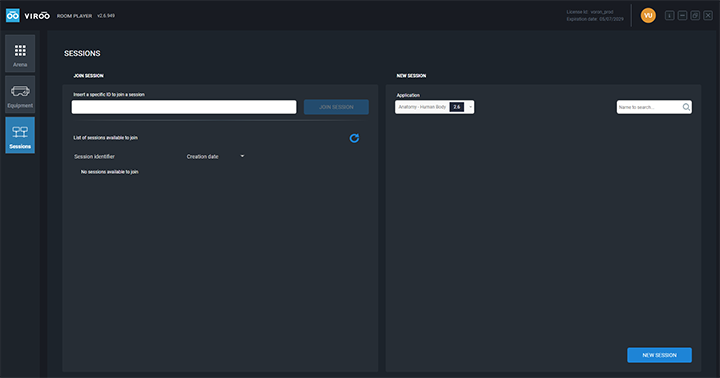Open the Equipment section in sidebar
Viewport: 720px width, 378px height.
[20, 94]
